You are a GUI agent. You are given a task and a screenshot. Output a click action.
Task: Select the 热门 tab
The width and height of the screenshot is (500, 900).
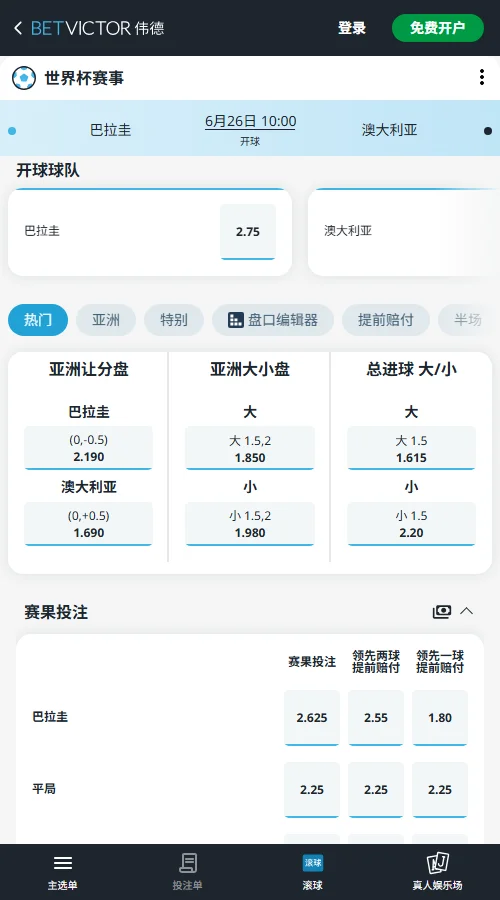tap(38, 320)
